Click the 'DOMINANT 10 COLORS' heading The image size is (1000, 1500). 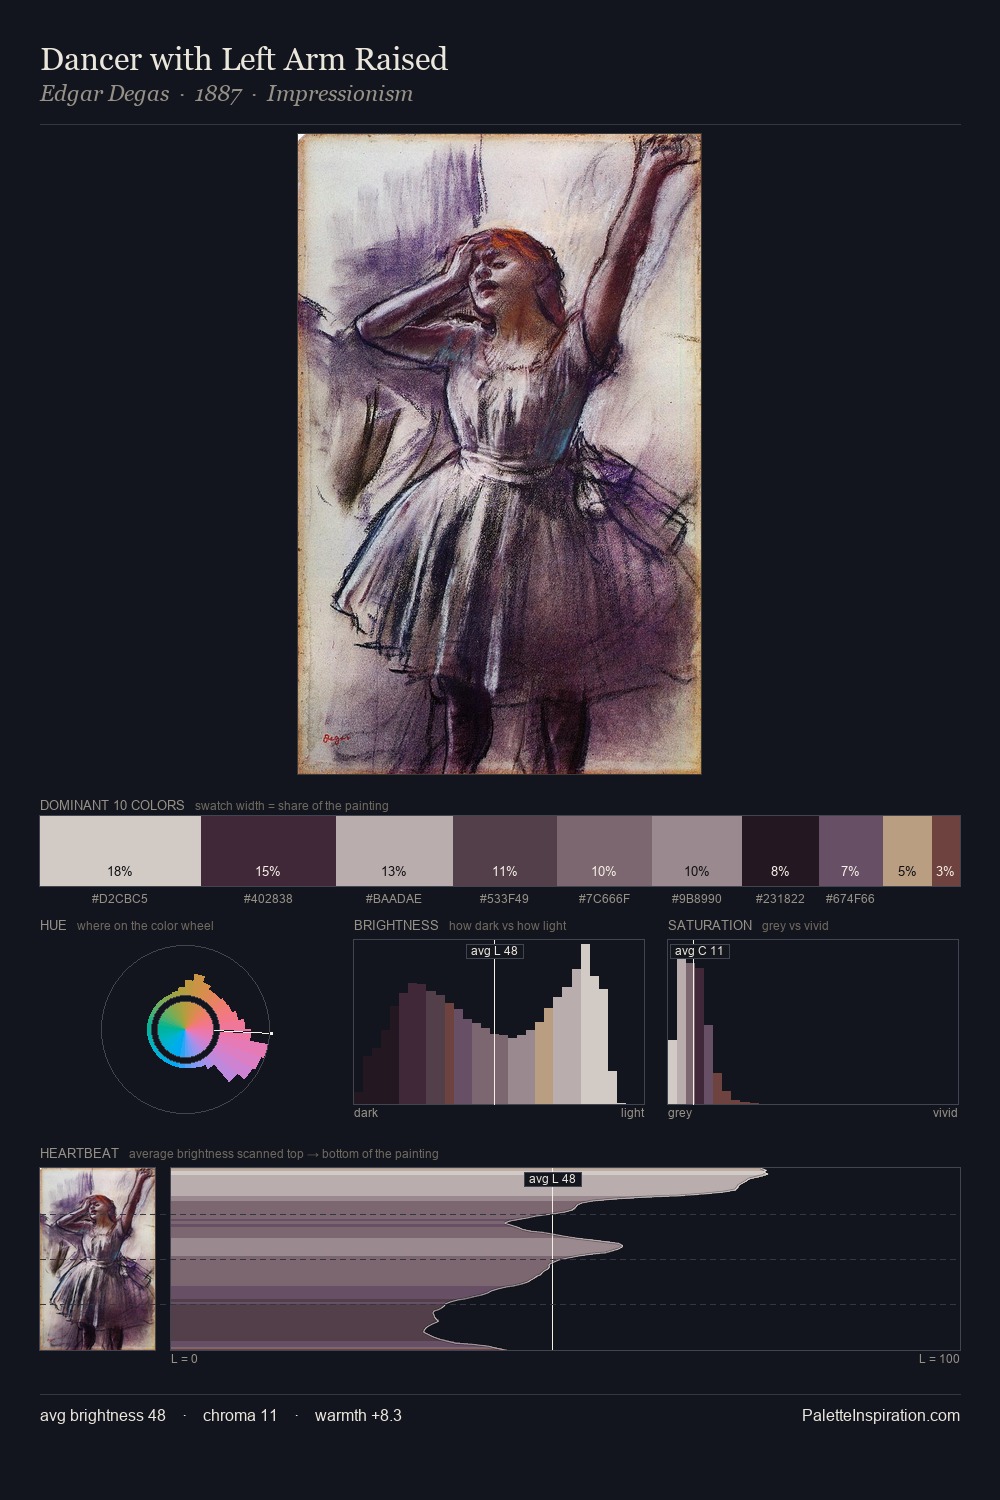tap(112, 805)
